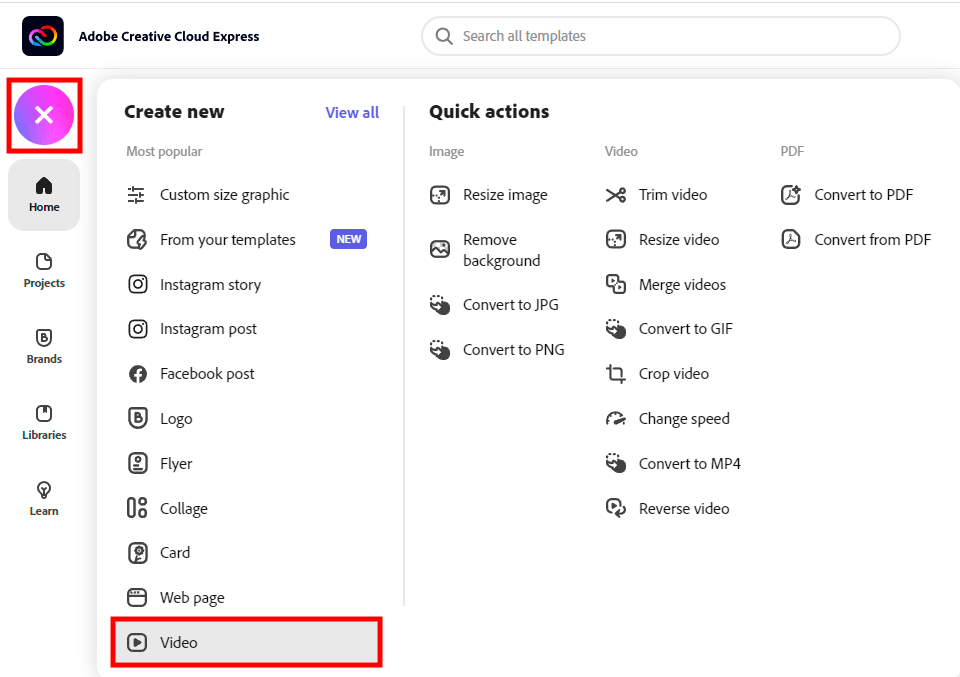960x677 pixels.
Task: Click the Instagram post icon
Action: (x=138, y=329)
